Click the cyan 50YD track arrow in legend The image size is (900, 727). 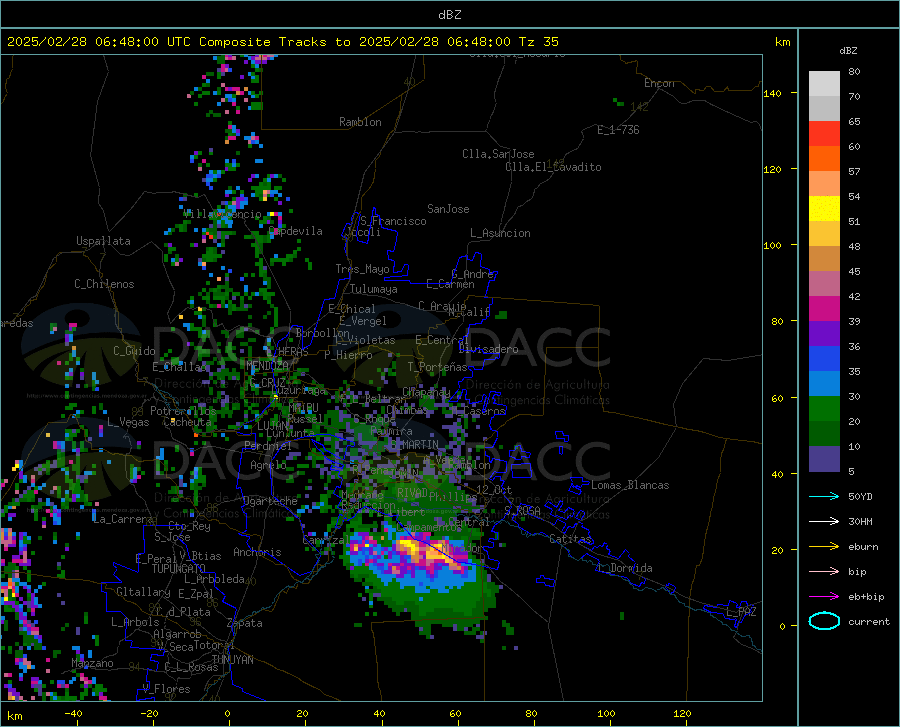point(824,496)
